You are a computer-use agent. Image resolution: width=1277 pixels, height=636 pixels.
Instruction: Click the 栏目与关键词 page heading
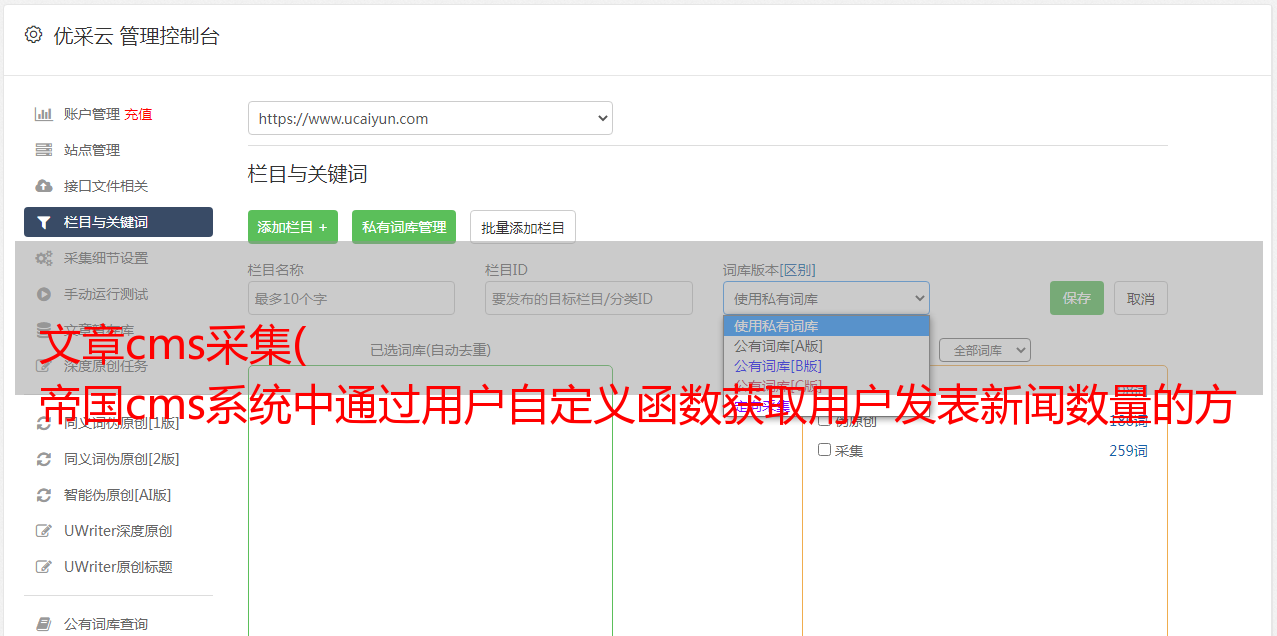pos(308,174)
